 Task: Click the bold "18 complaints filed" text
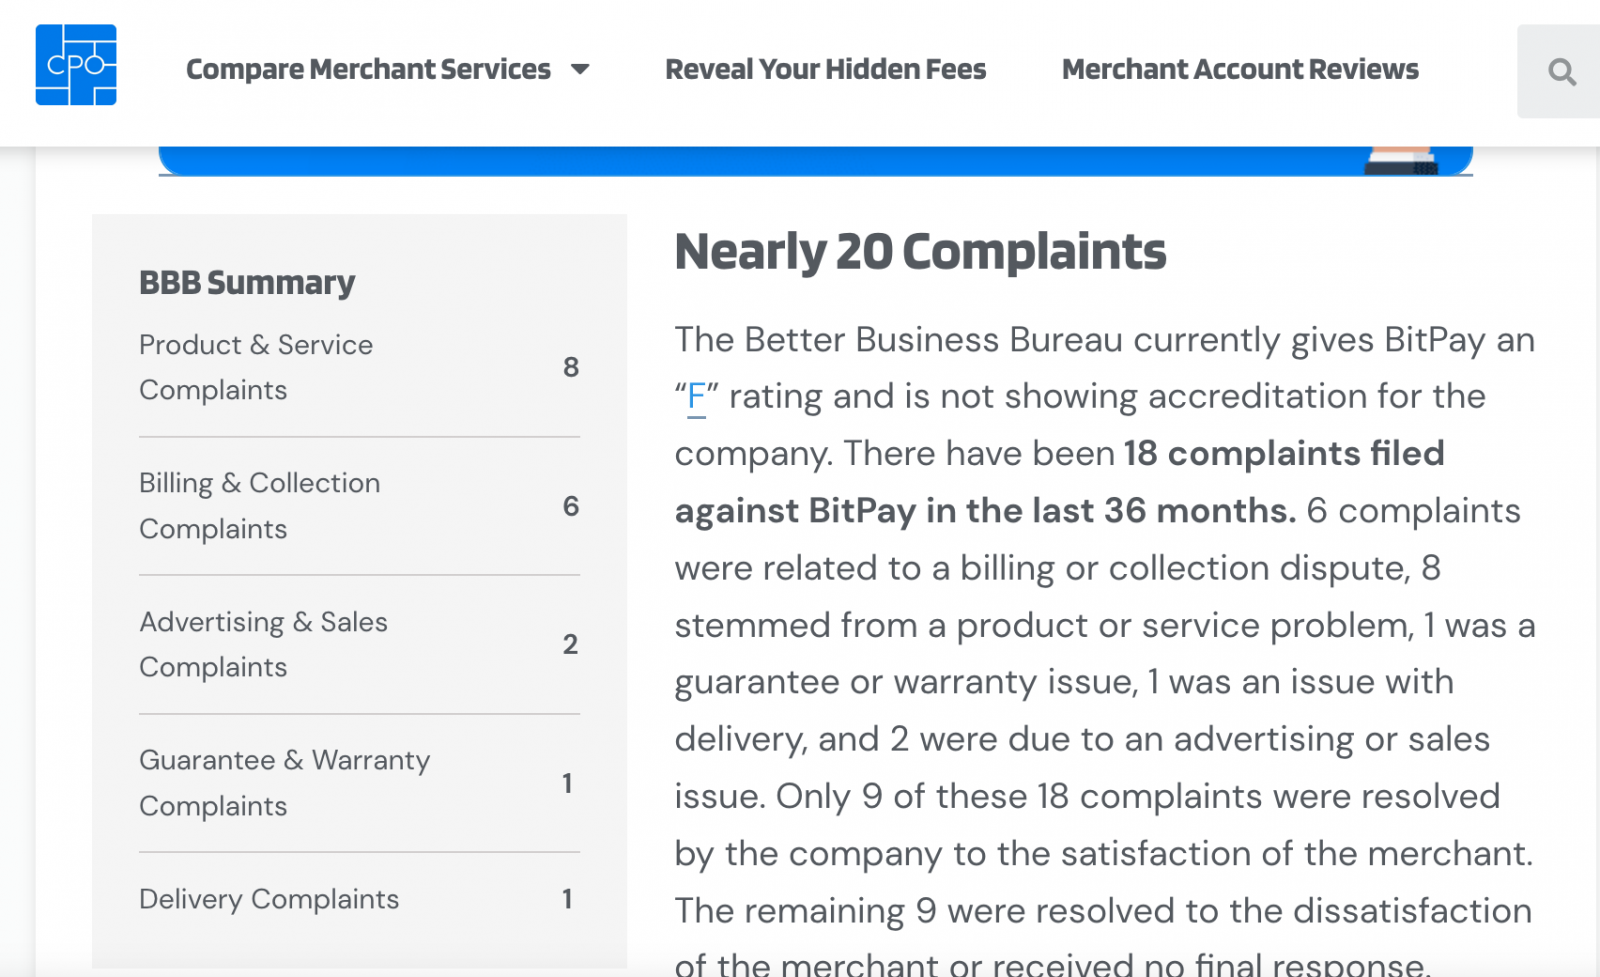(x=1284, y=454)
